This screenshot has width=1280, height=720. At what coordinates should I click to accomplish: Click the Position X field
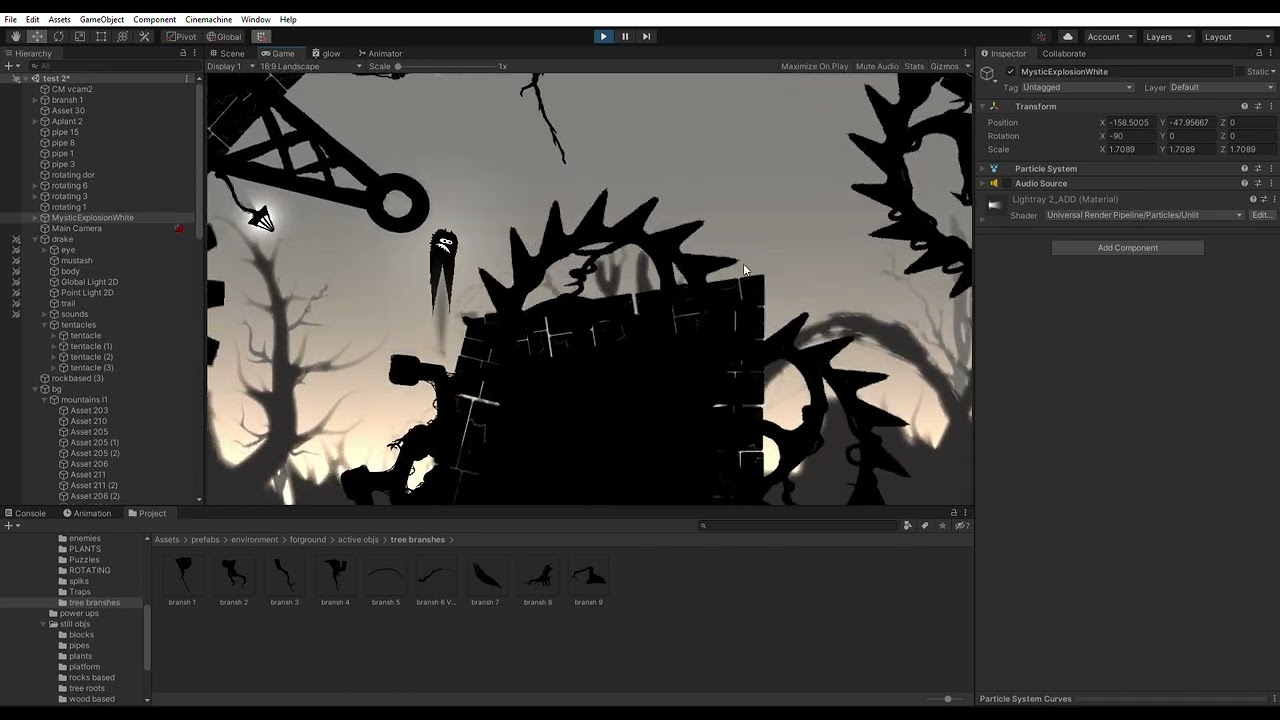[1133, 122]
